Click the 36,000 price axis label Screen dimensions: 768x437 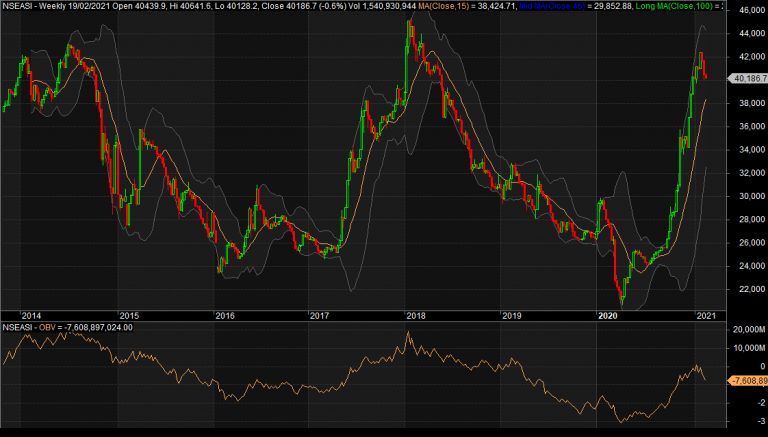[x=751, y=126]
